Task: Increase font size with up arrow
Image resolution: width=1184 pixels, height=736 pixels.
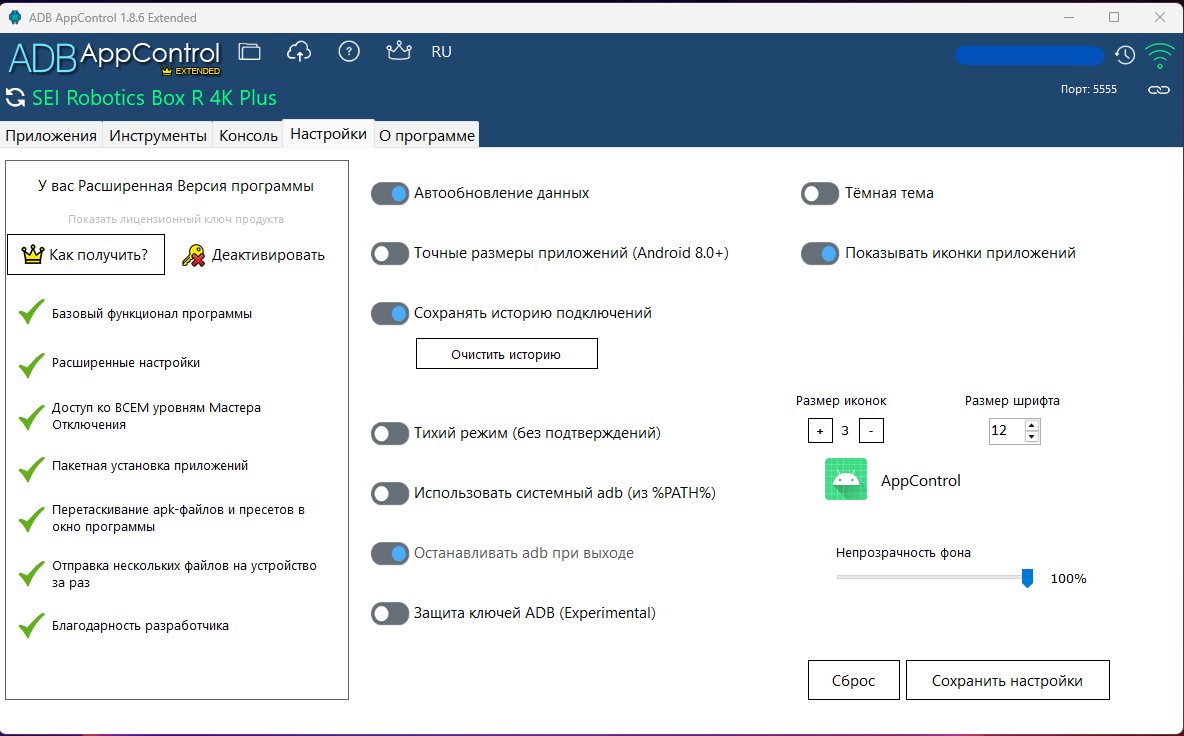Action: 1031,425
